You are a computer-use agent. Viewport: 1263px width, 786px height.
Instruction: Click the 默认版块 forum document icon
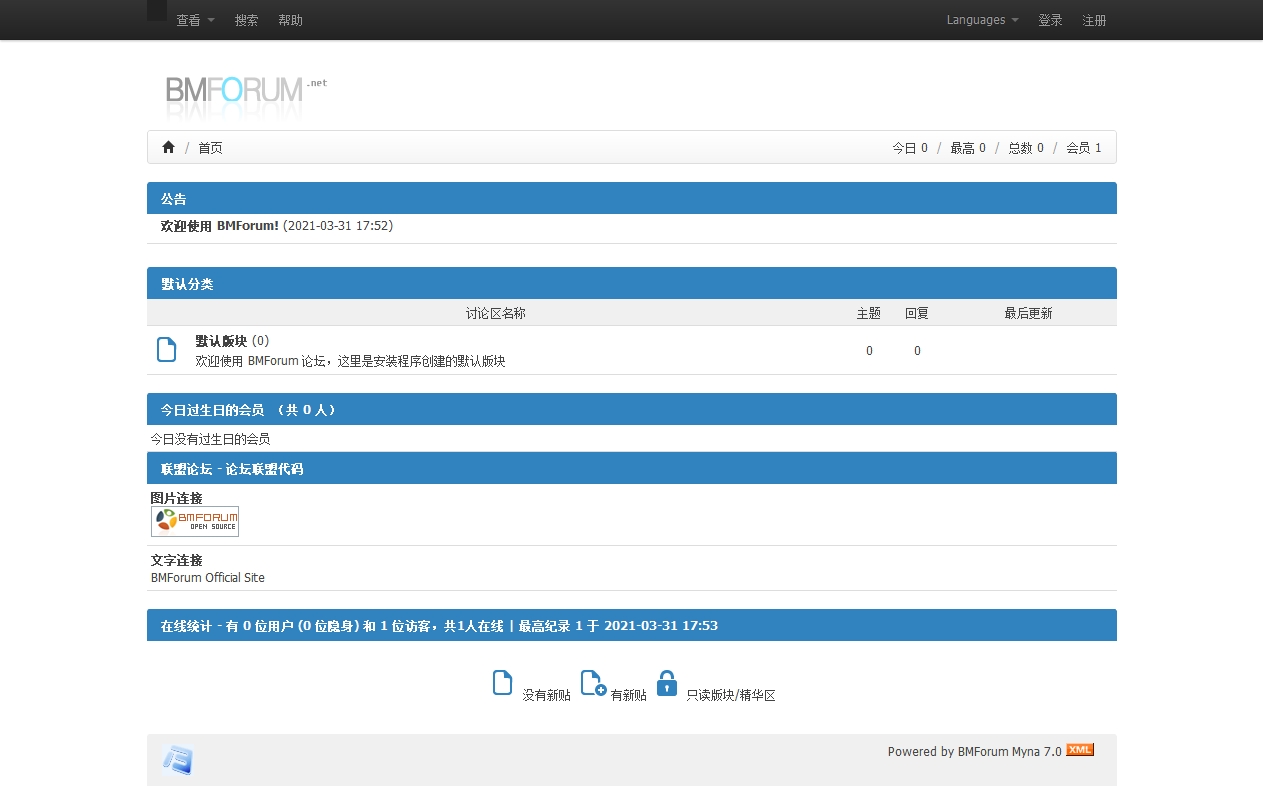pyautogui.click(x=167, y=349)
